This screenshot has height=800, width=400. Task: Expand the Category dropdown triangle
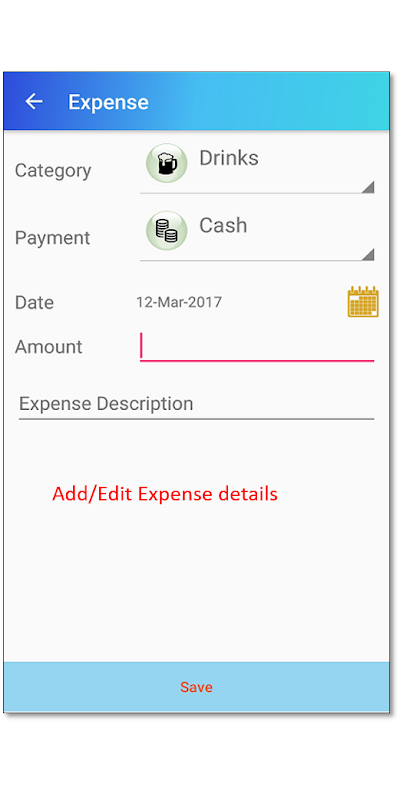tap(368, 187)
